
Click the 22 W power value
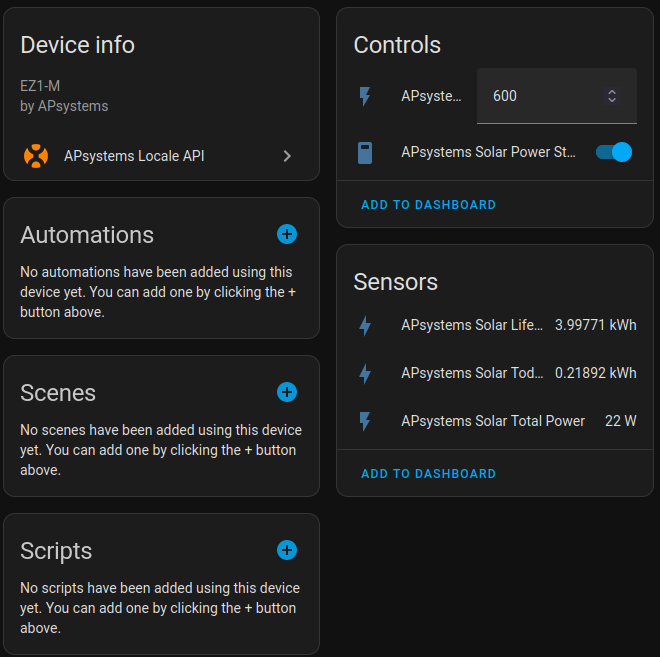pyautogui.click(x=621, y=421)
